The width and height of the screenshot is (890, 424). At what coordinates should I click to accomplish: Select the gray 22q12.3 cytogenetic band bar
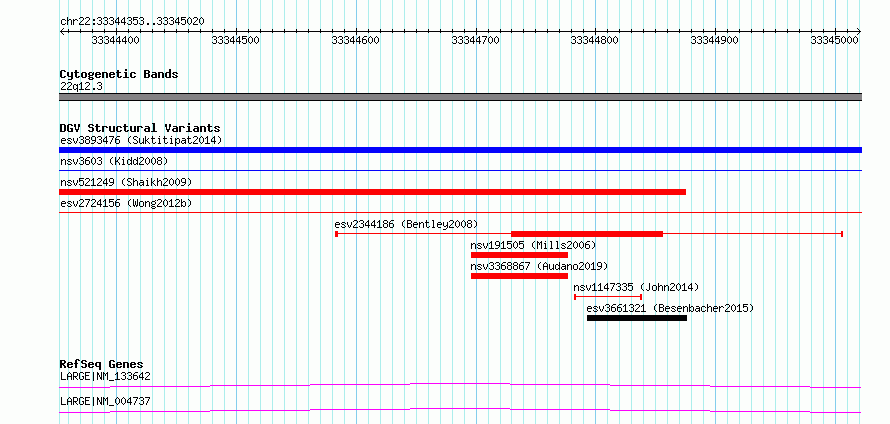tap(460, 97)
